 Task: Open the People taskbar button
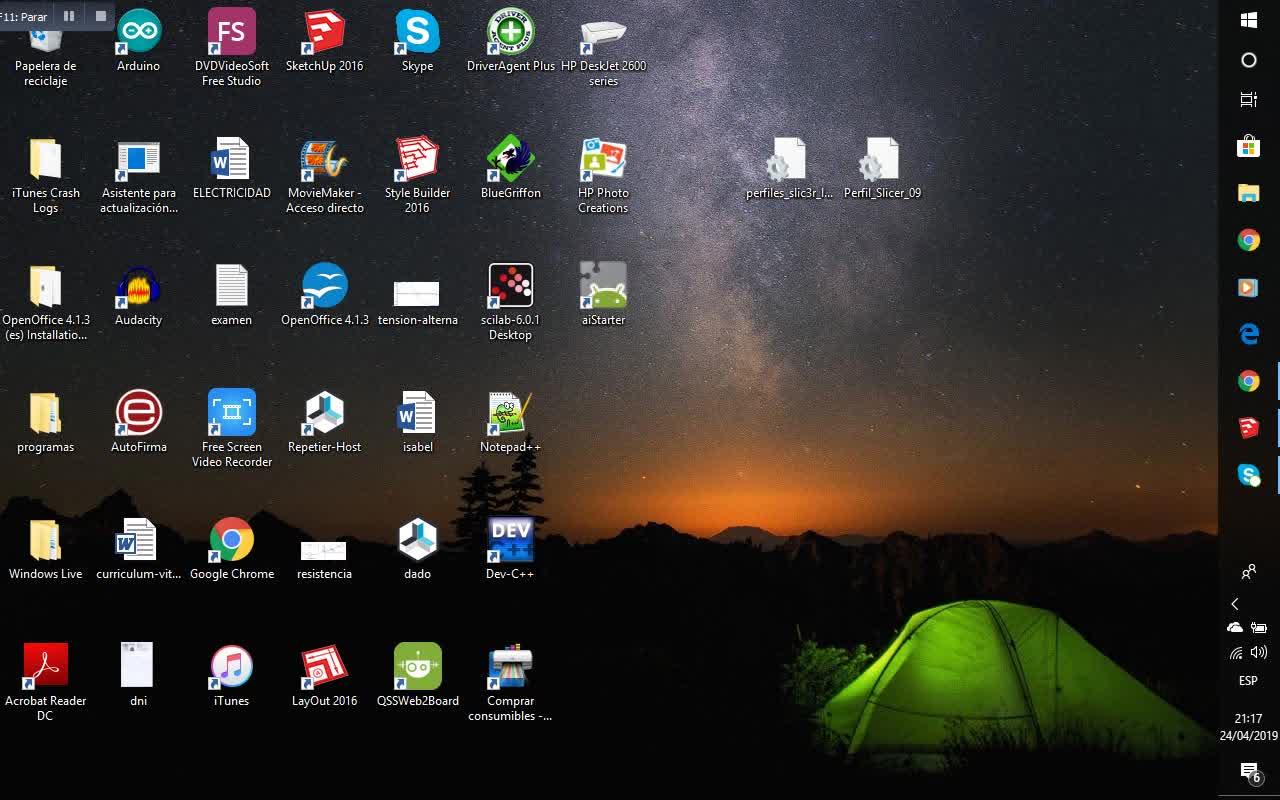pyautogui.click(x=1249, y=573)
